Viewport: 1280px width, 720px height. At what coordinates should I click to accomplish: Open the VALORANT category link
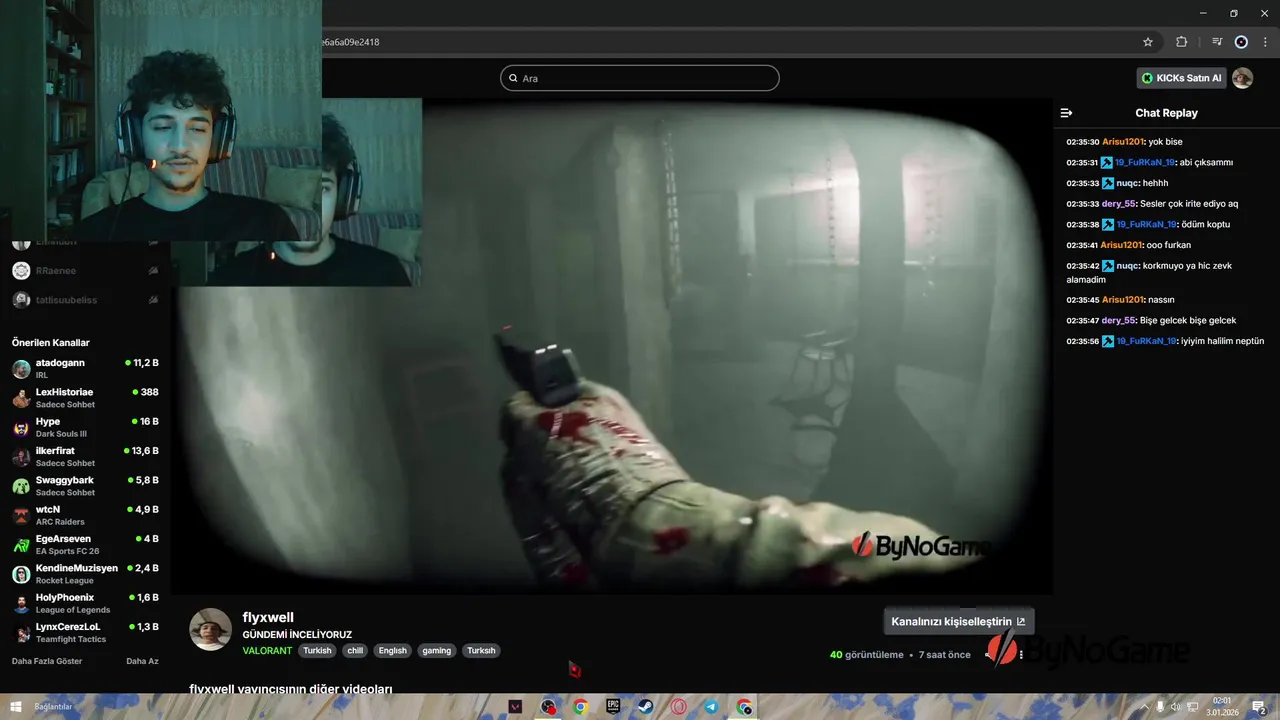(267, 650)
